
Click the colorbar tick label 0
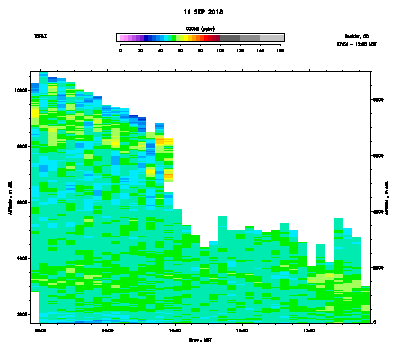(120, 50)
